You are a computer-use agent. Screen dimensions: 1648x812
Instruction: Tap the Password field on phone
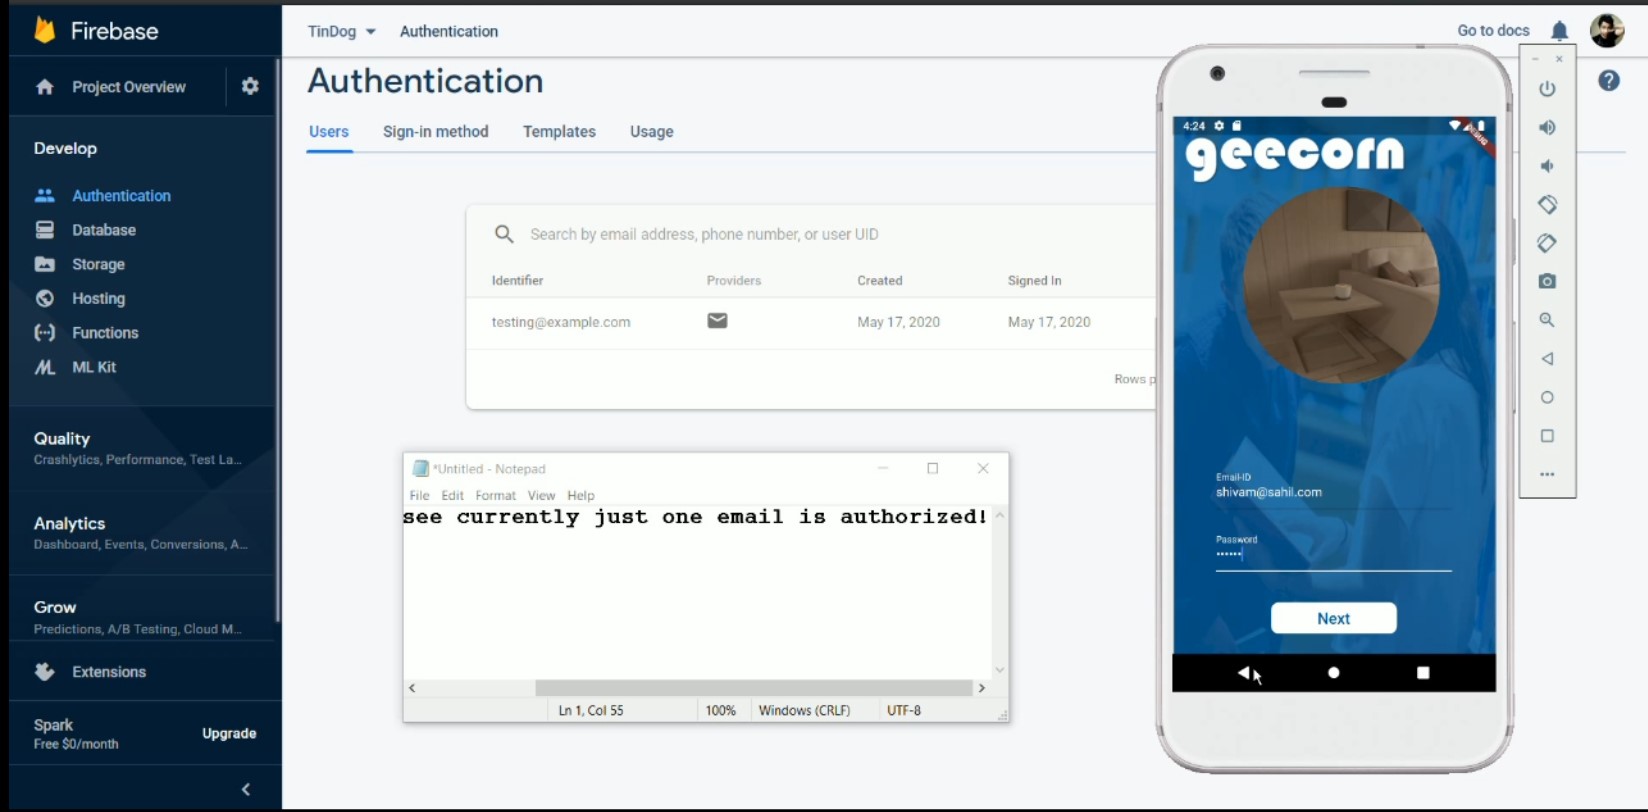click(x=1333, y=554)
